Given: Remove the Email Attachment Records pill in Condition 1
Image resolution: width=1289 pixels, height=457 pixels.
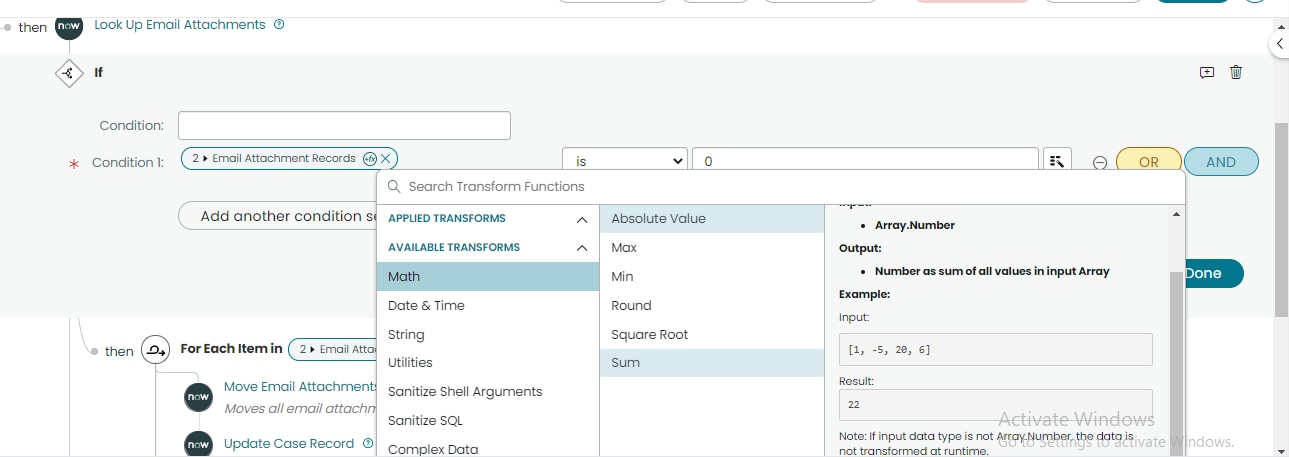Looking at the screenshot, I should click(386, 158).
